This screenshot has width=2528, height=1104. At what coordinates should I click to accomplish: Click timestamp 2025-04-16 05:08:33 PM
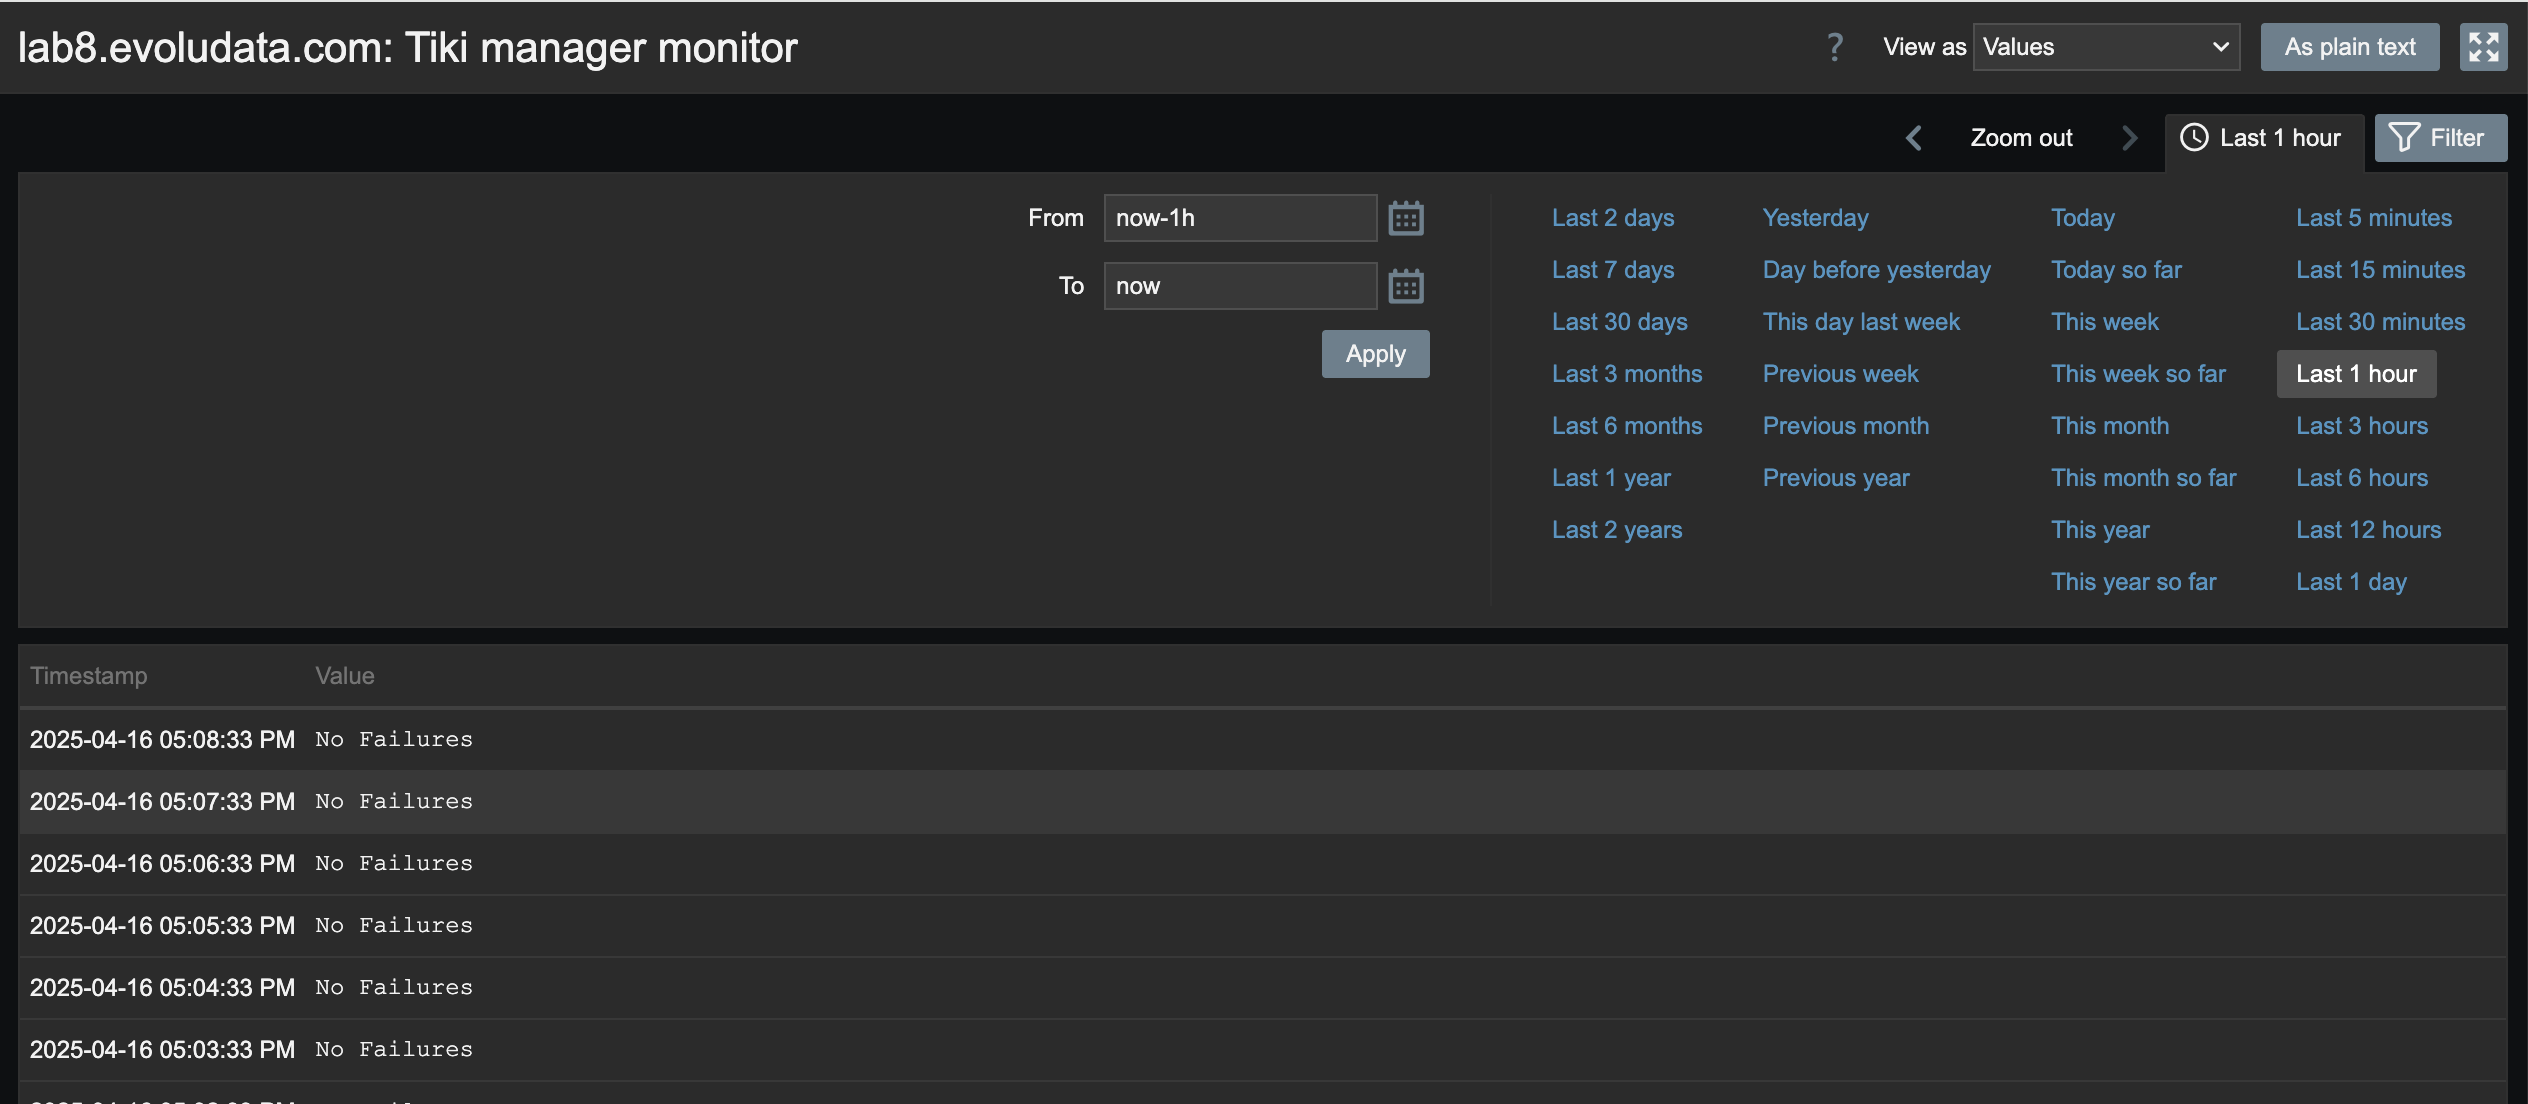[x=162, y=740]
